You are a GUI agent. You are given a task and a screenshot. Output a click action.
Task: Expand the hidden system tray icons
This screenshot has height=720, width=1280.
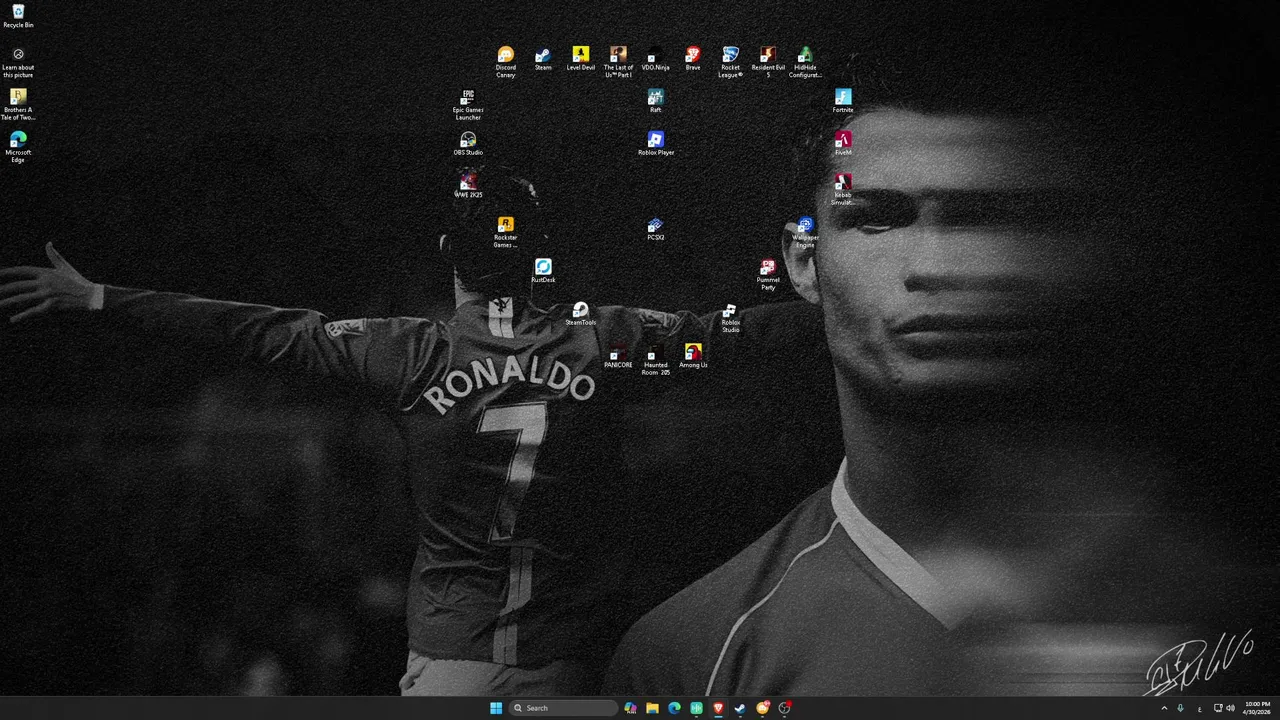(1164, 708)
